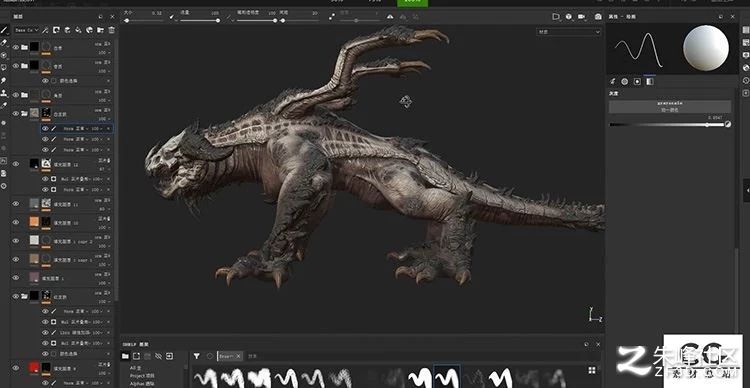Collapse the topmost layer folder

click(x=24, y=47)
